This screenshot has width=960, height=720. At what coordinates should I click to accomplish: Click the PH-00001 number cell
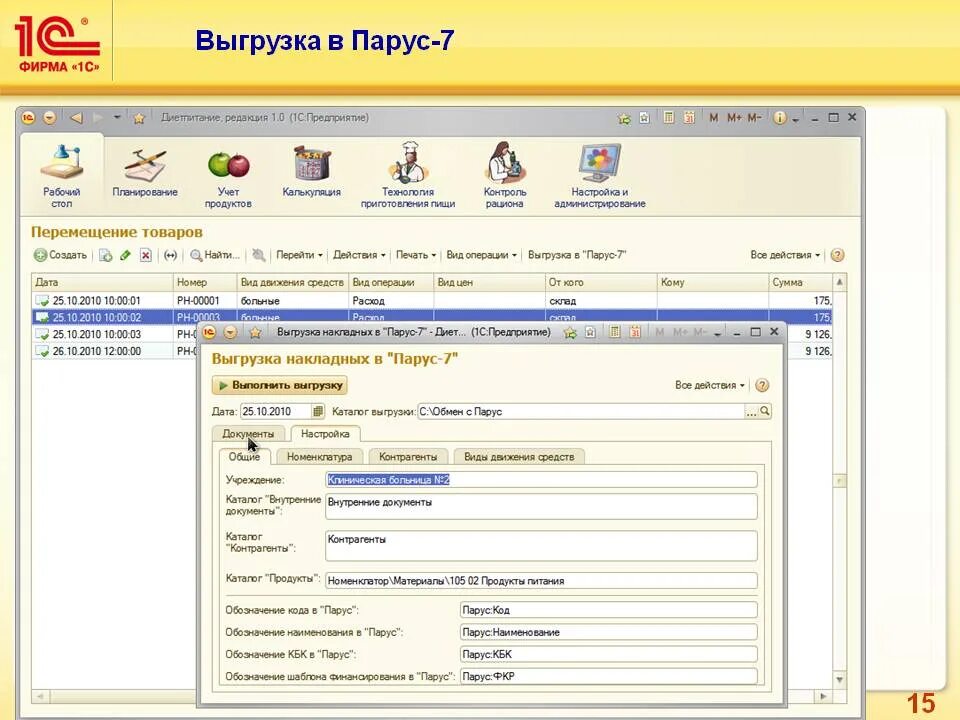coord(205,301)
